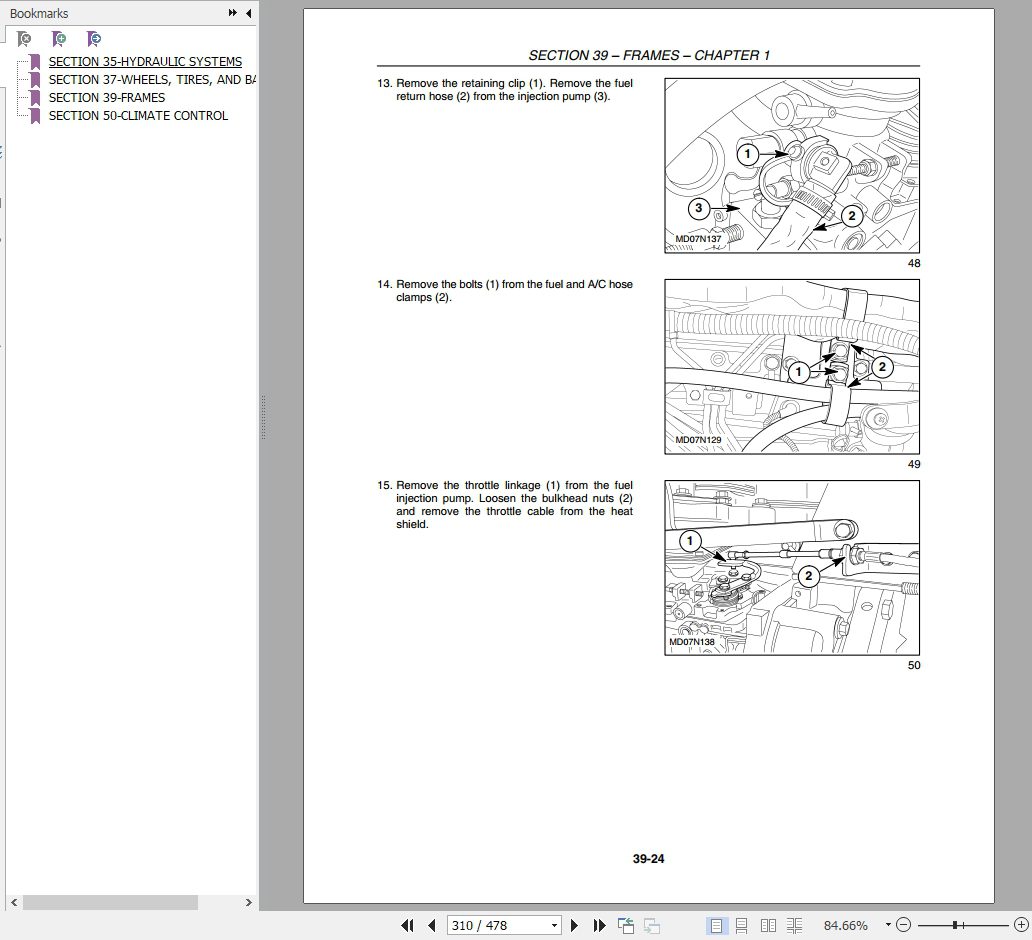Click the delete bookmark icon
The height and width of the screenshot is (940, 1032).
coord(24,38)
